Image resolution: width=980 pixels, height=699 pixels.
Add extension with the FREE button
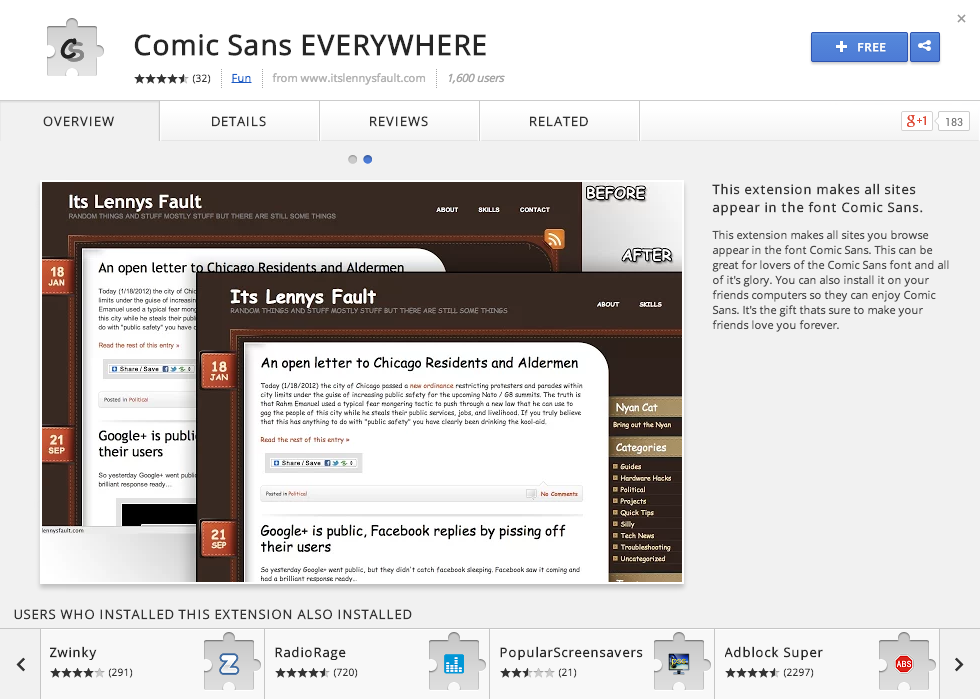(x=859, y=47)
